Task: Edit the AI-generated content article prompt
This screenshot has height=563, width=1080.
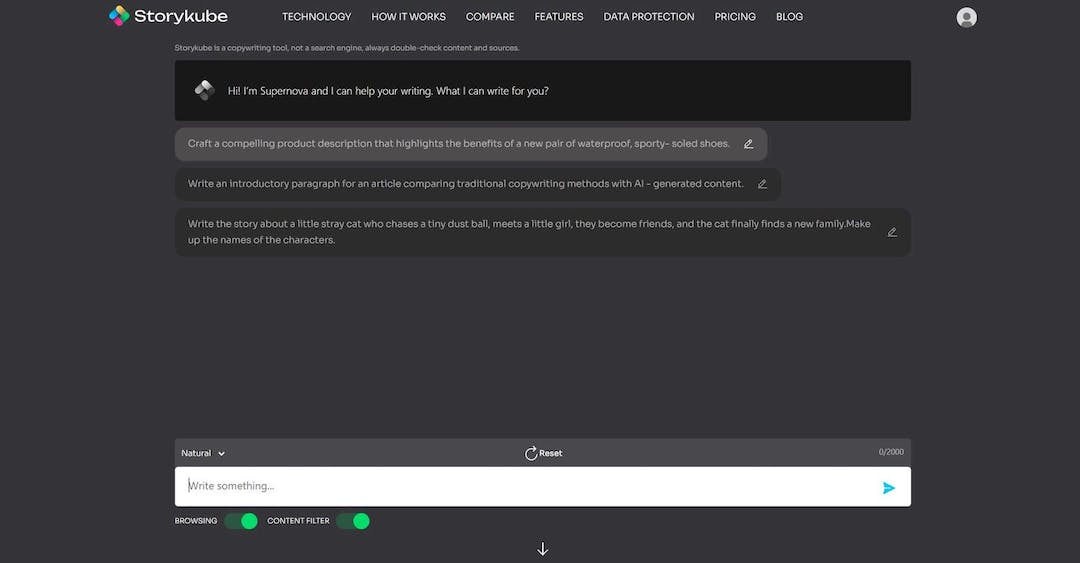Action: (762, 184)
